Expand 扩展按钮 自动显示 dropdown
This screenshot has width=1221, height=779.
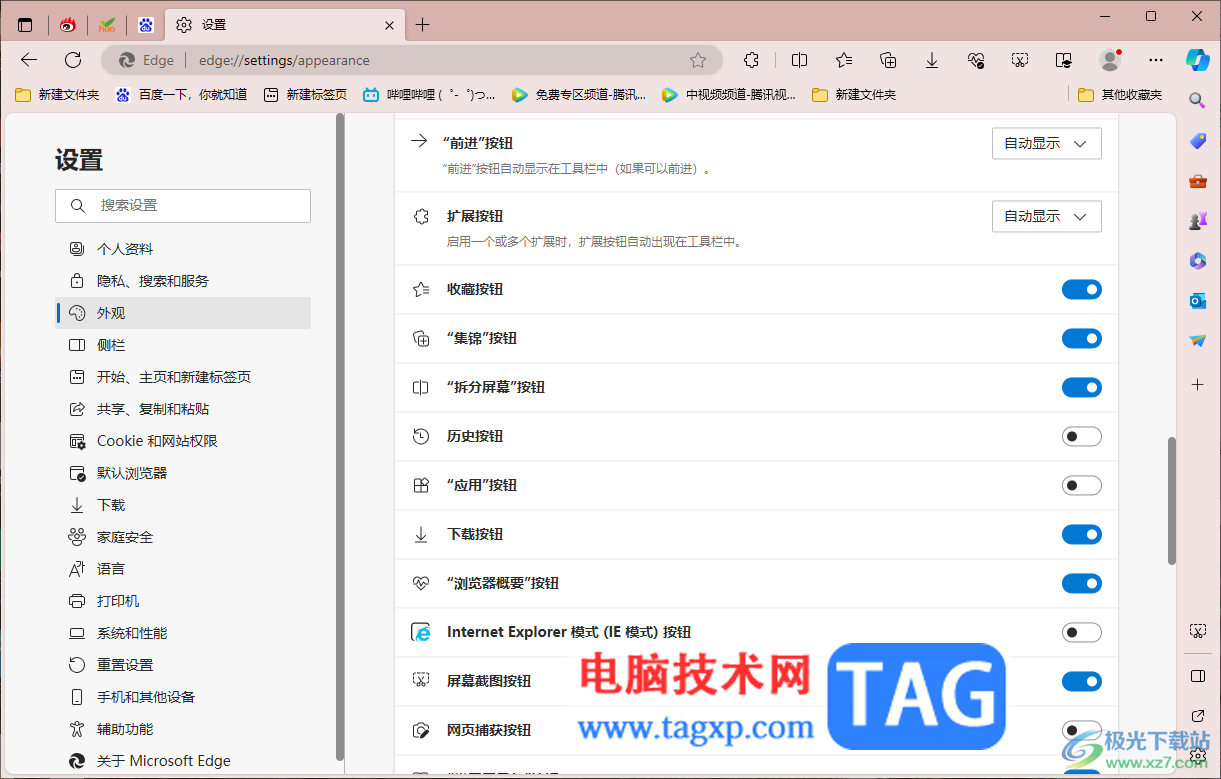(x=1047, y=216)
